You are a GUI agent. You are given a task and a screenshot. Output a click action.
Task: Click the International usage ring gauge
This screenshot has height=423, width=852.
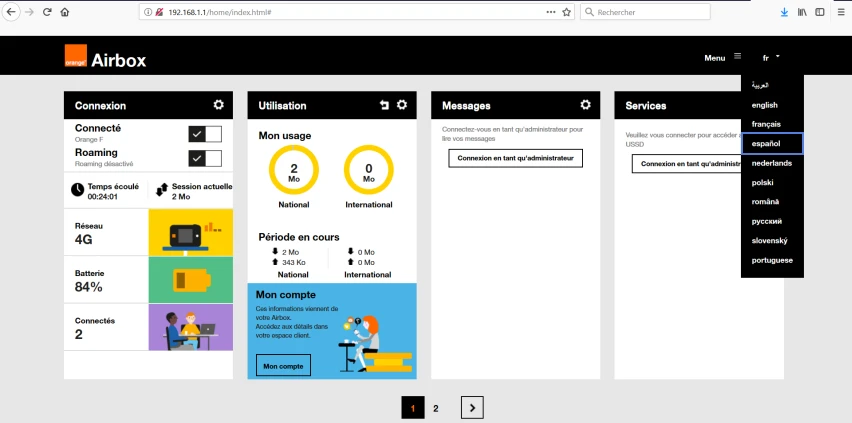(368, 170)
